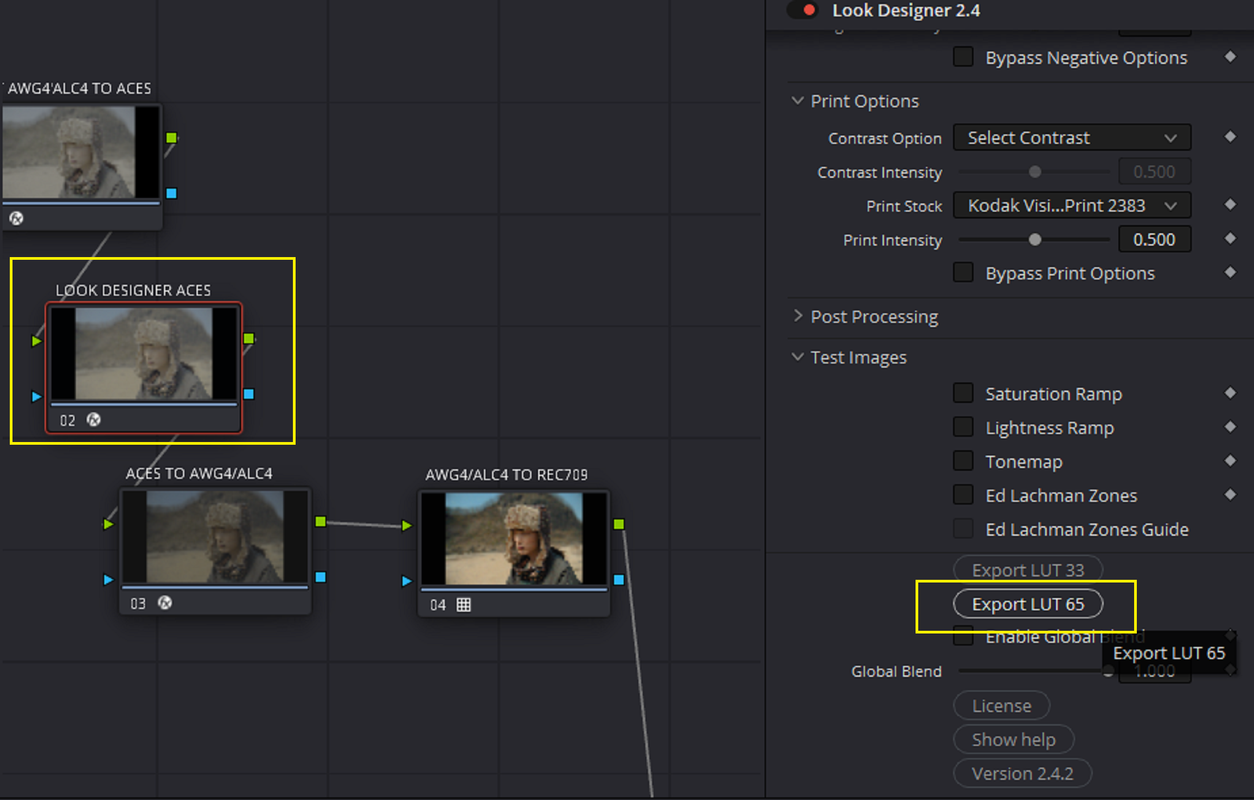Viewport: 1254px width, 800px height.
Task: Collapse the Test Images section
Action: (798, 357)
